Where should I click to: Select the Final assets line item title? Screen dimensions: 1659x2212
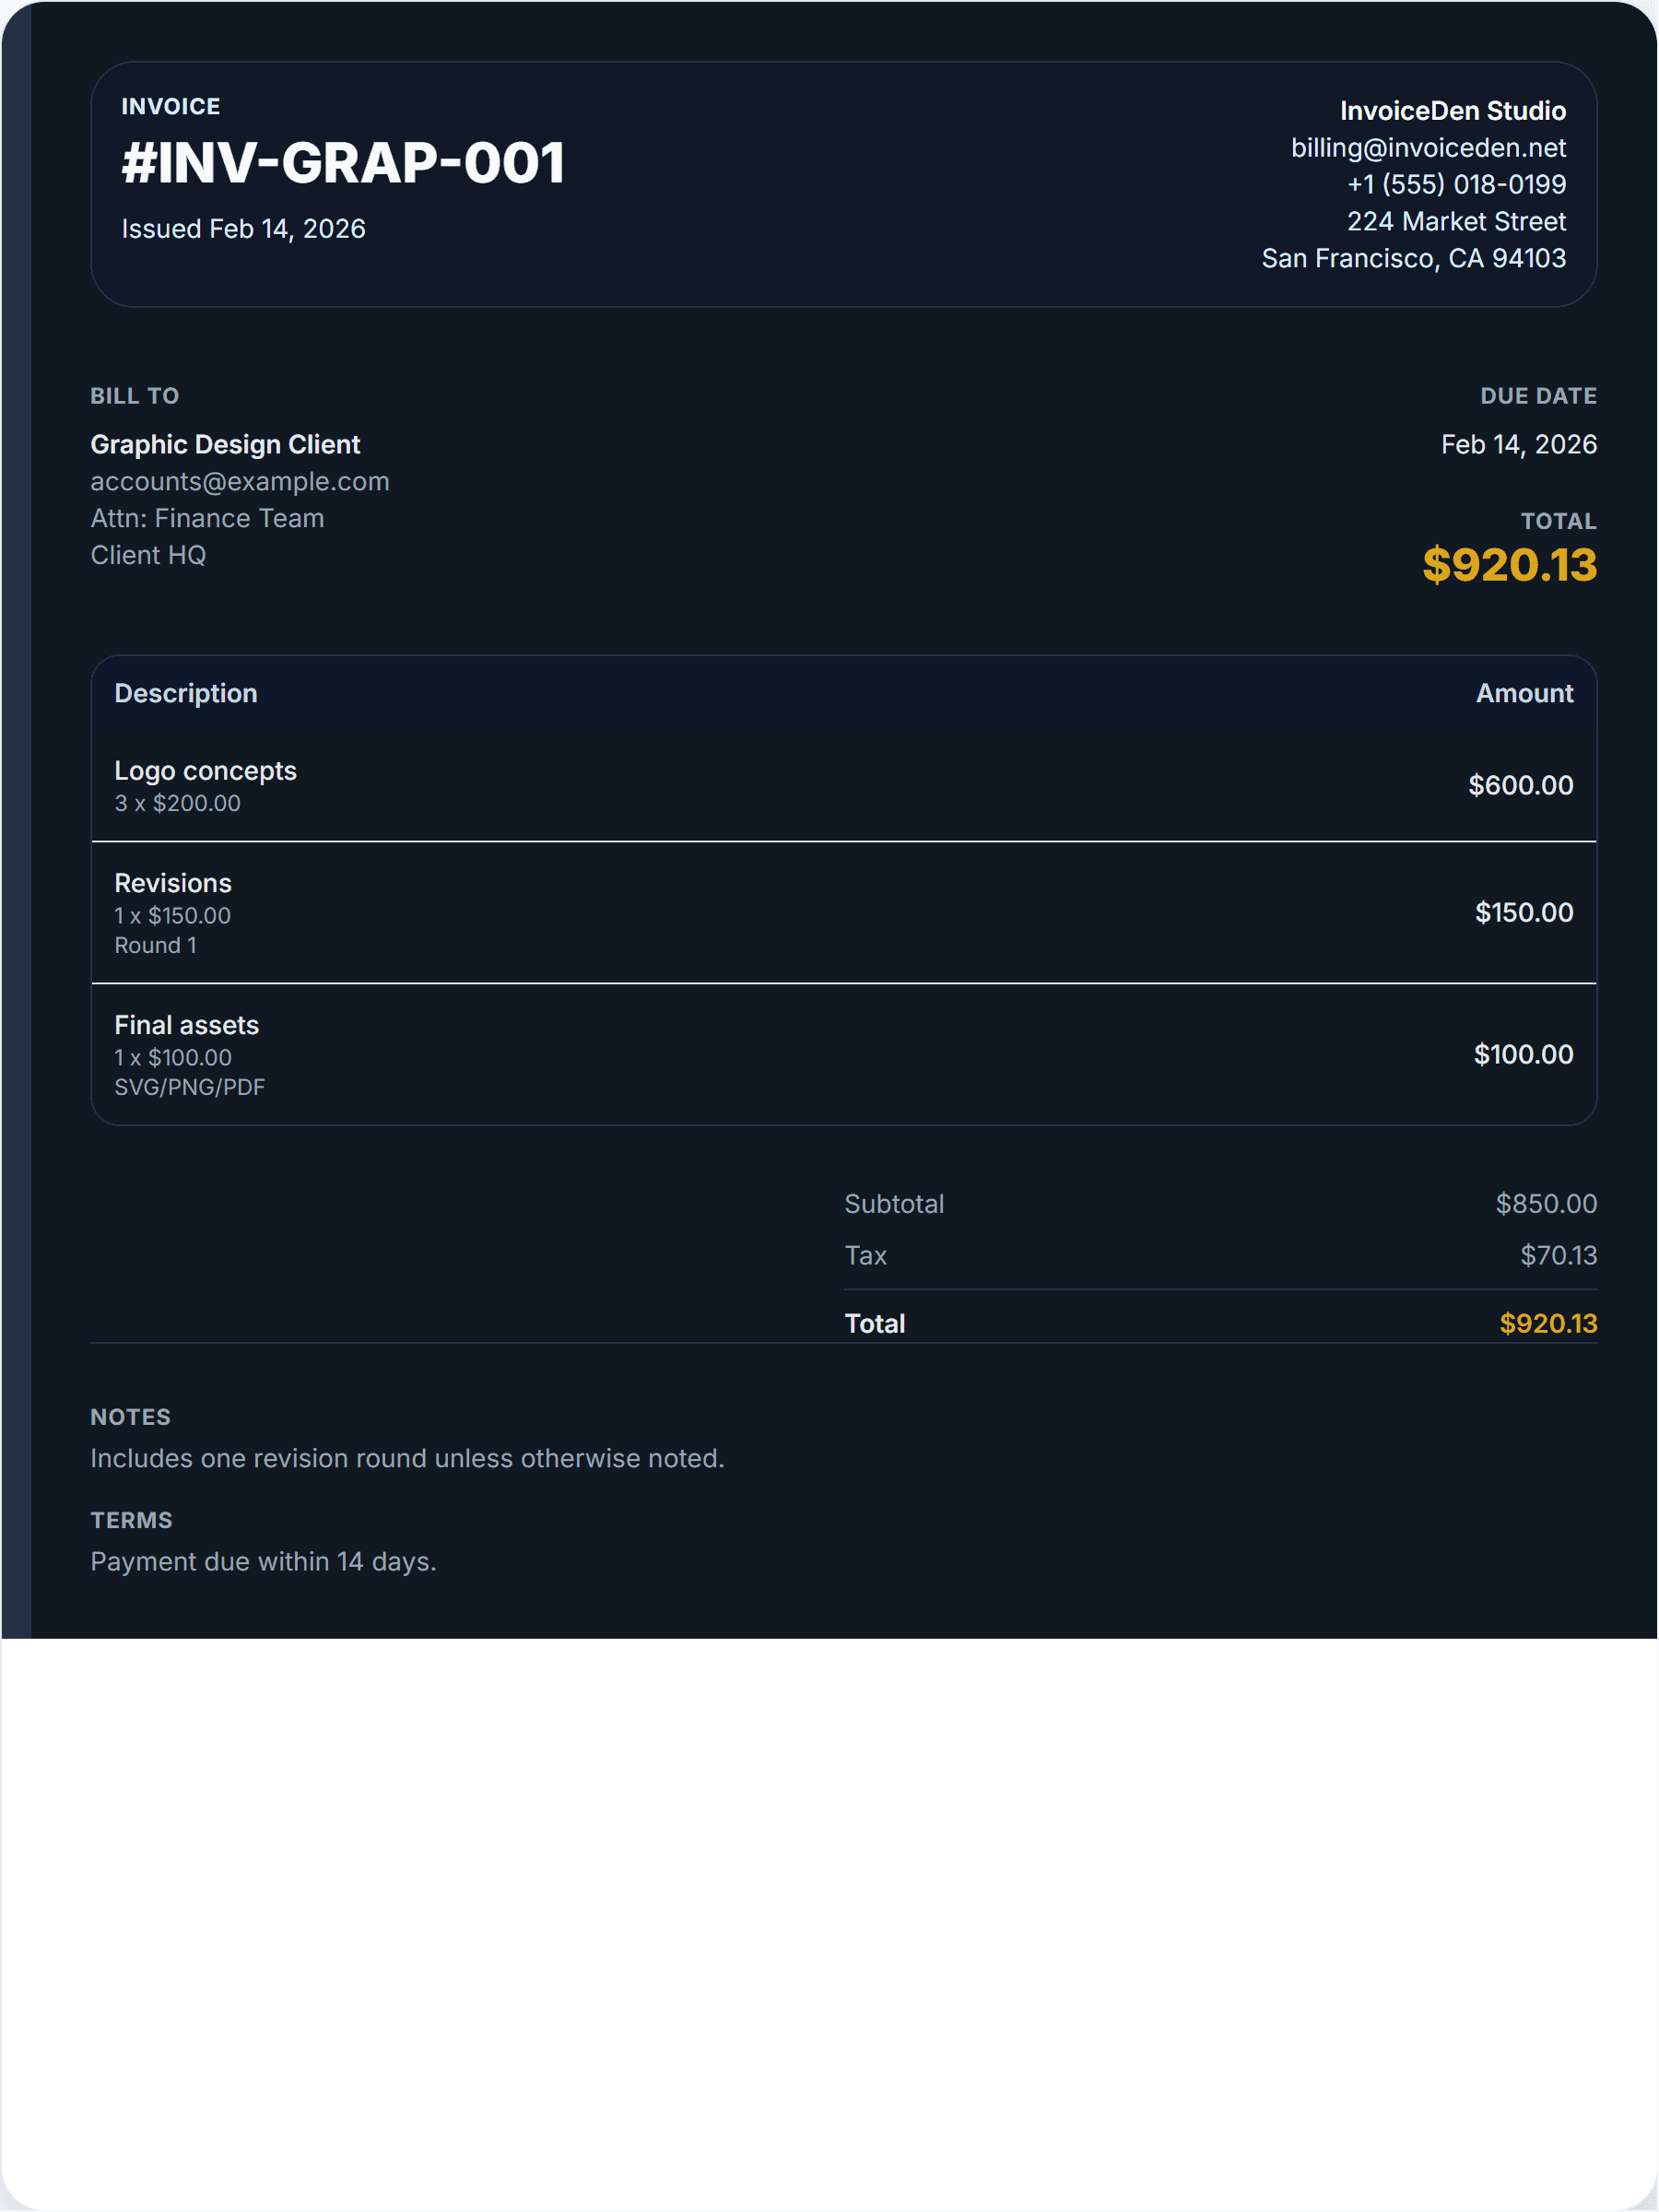click(186, 1025)
